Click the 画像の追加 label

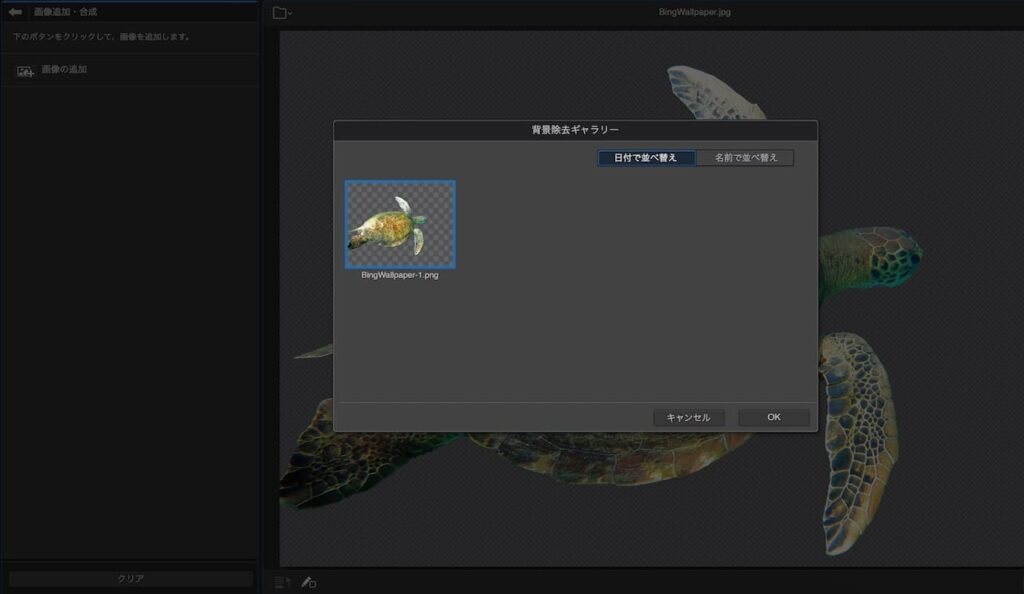[x=64, y=69]
